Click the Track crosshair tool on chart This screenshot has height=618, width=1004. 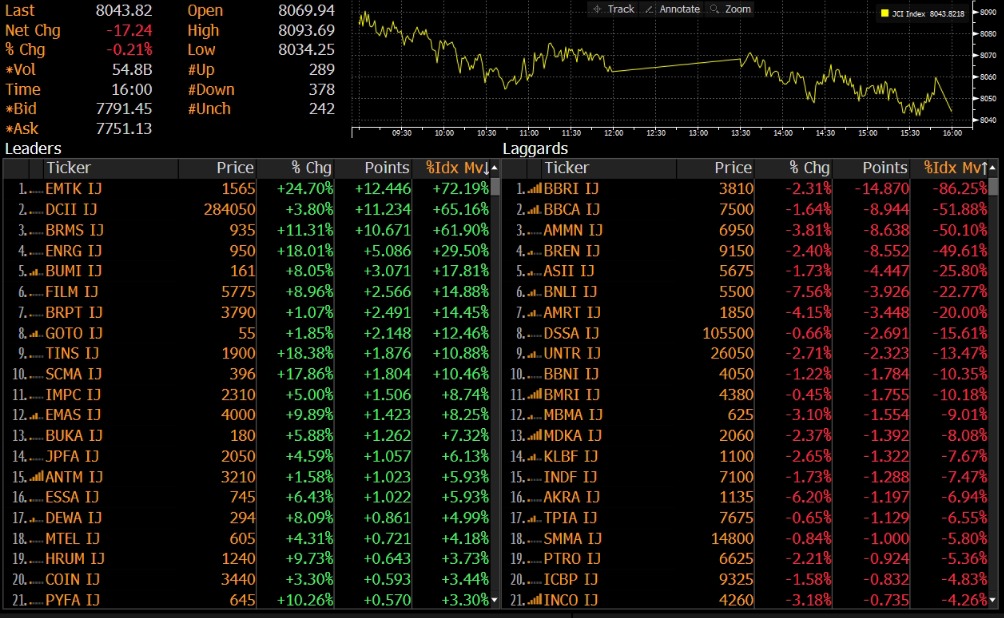coord(613,9)
